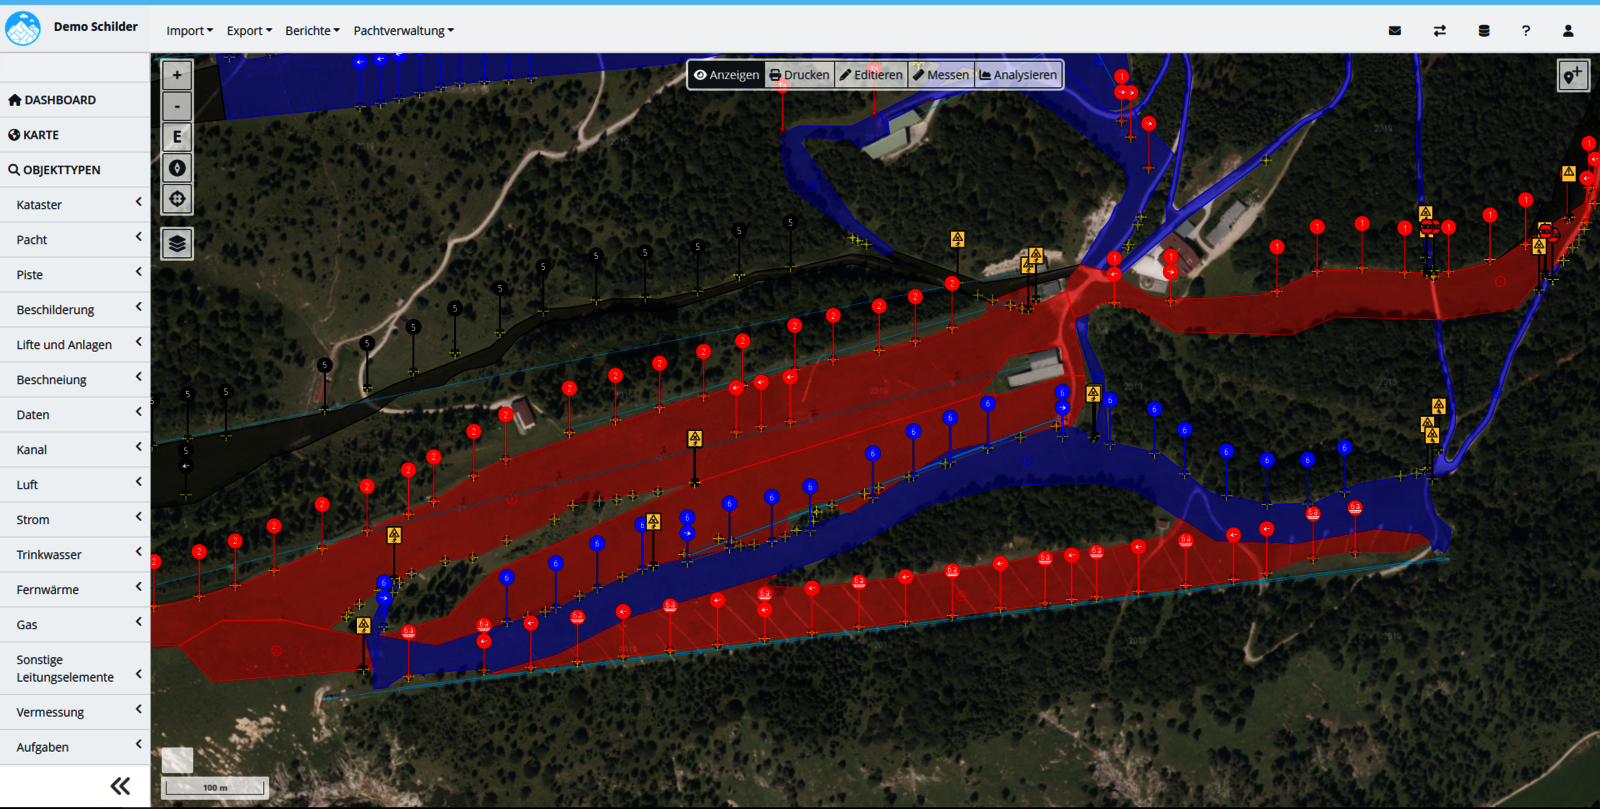Screen dimensions: 1600x809
Task: Open Objekttypen search section
Action: (75, 170)
